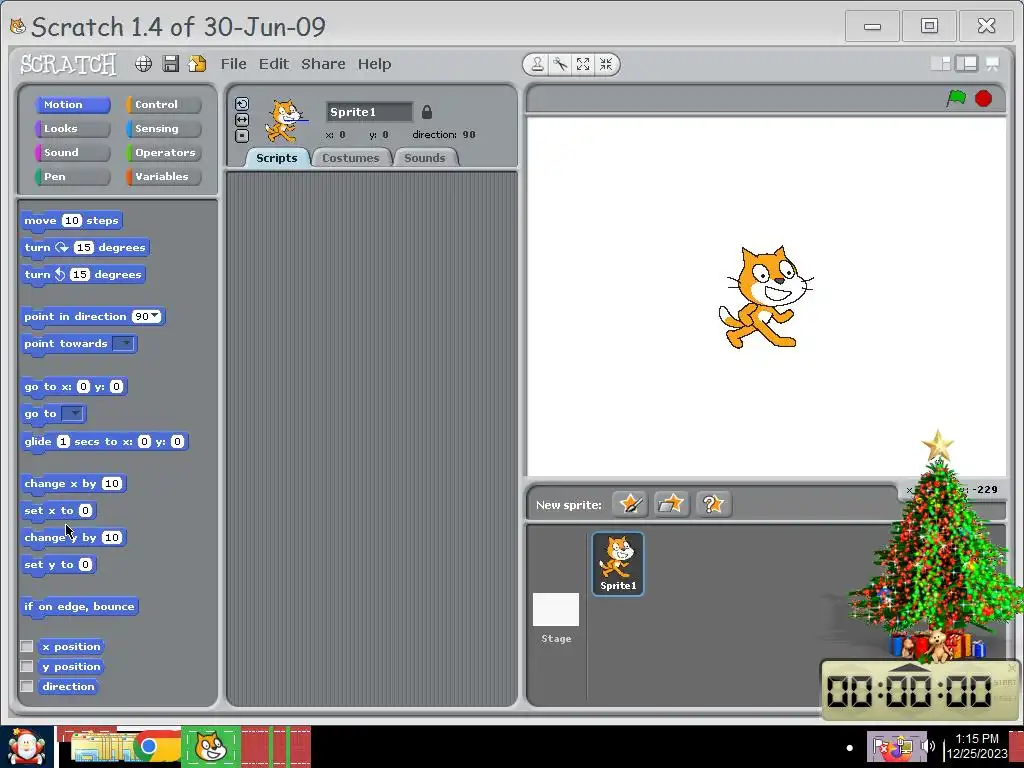
Task: Select the grow sprite tool
Action: 583,64
